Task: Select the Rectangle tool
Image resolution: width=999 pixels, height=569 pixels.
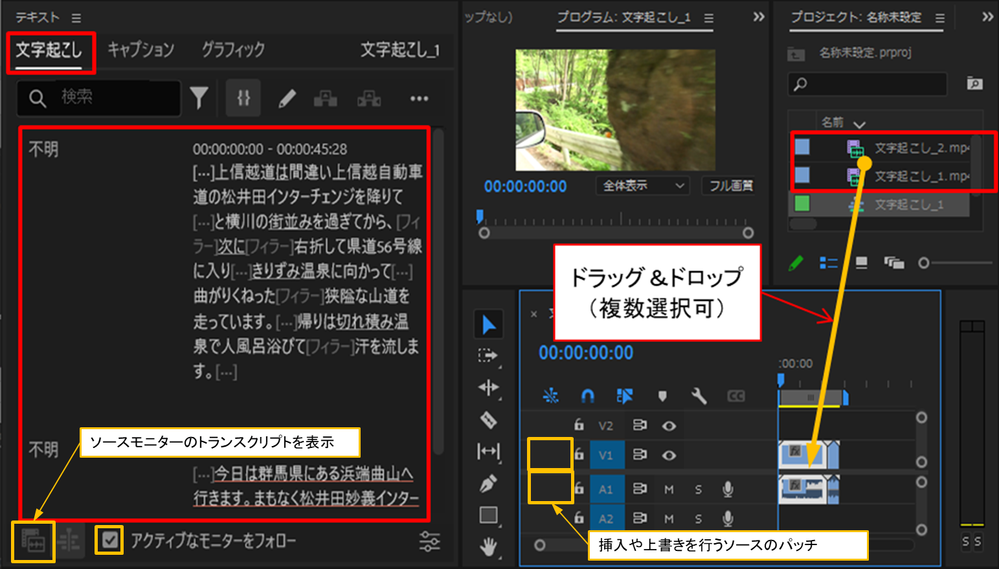Action: pos(489,515)
